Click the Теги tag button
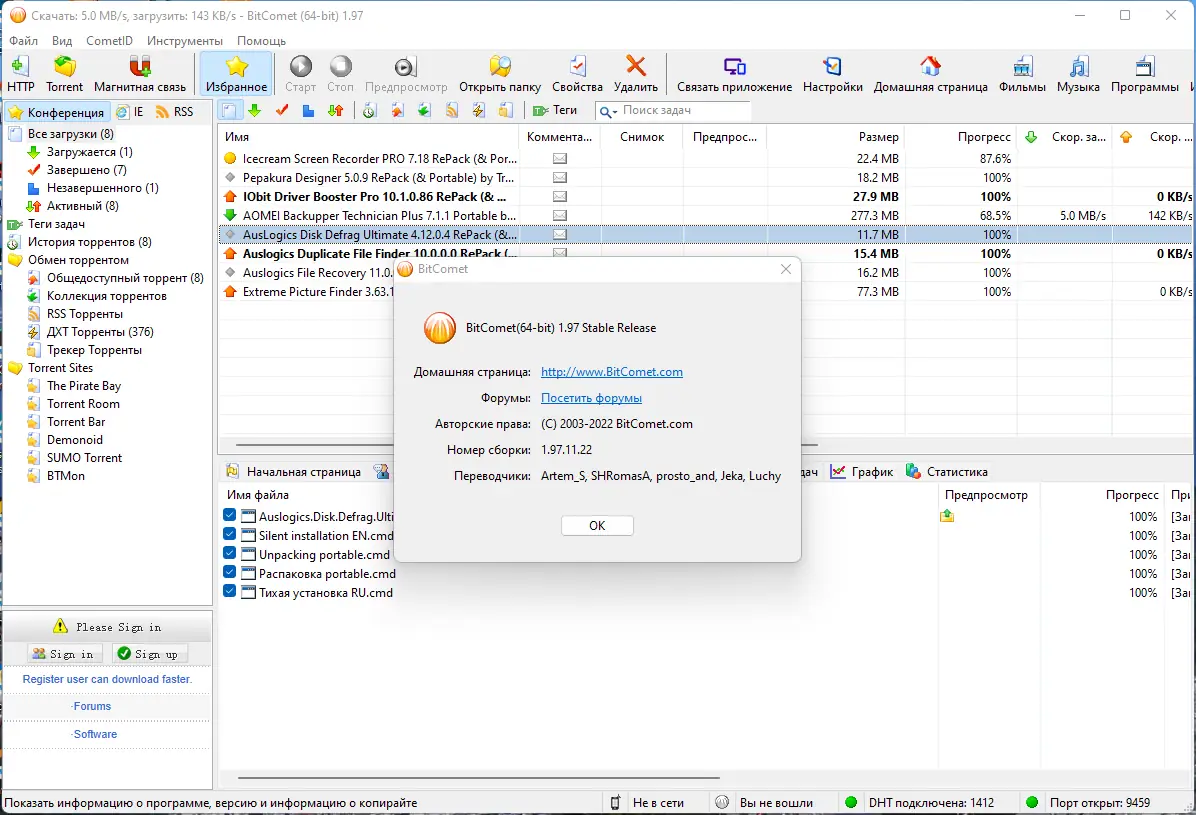 tap(555, 111)
